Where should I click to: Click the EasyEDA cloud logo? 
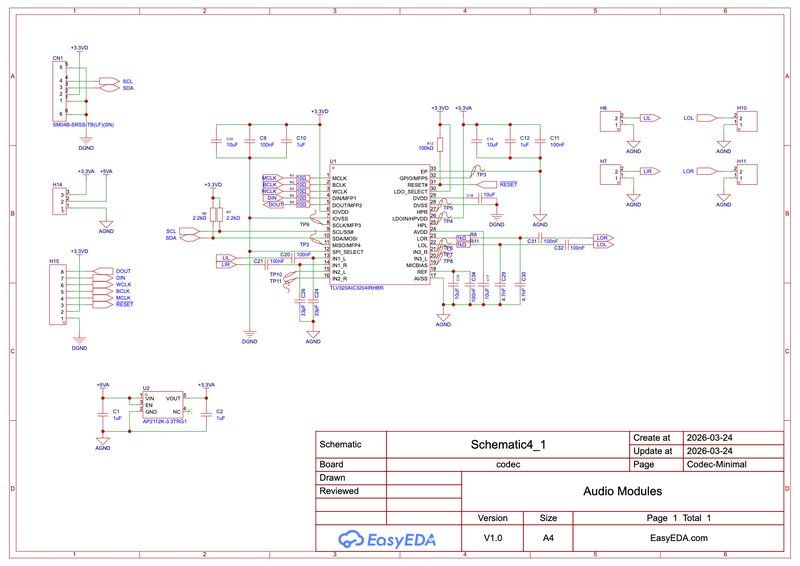387,539
